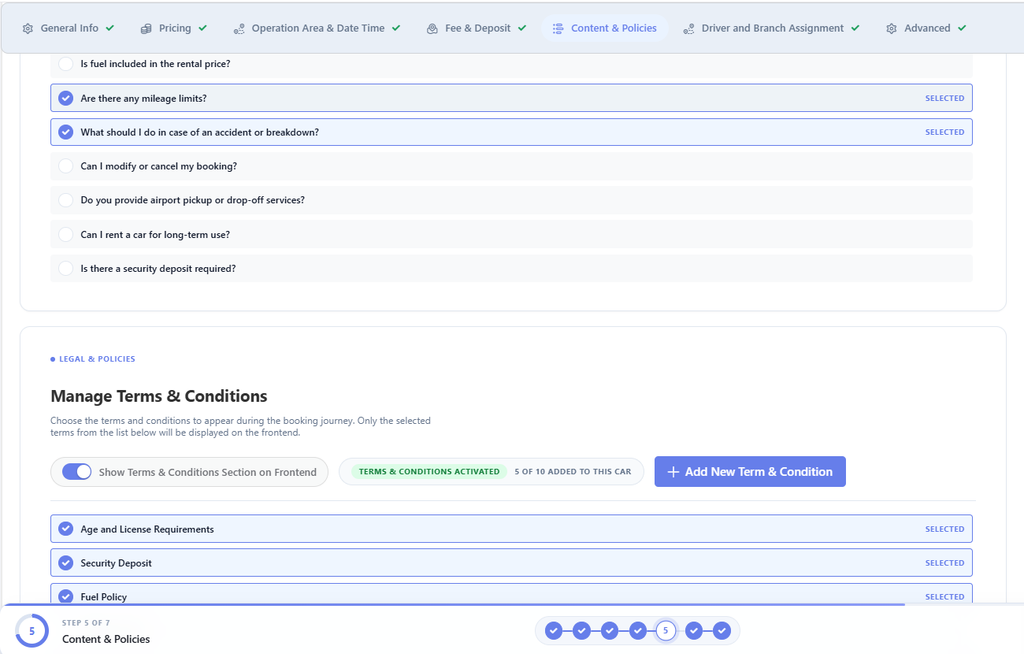The width and height of the screenshot is (1024, 654).
Task: Select the modify or cancel booking FAQ
Action: pos(511,166)
